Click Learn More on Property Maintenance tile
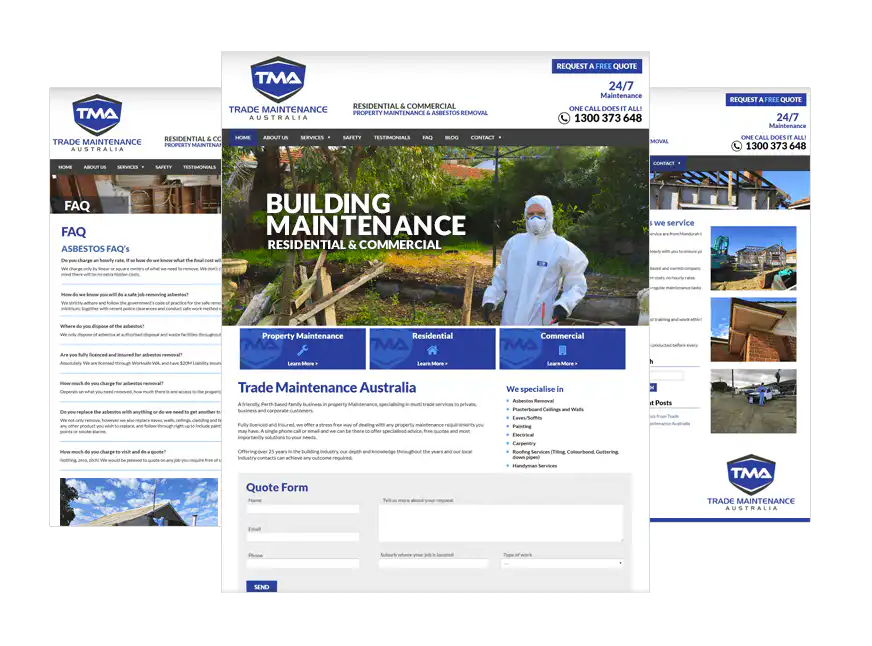Screen dimensions: 872x646 303,364
